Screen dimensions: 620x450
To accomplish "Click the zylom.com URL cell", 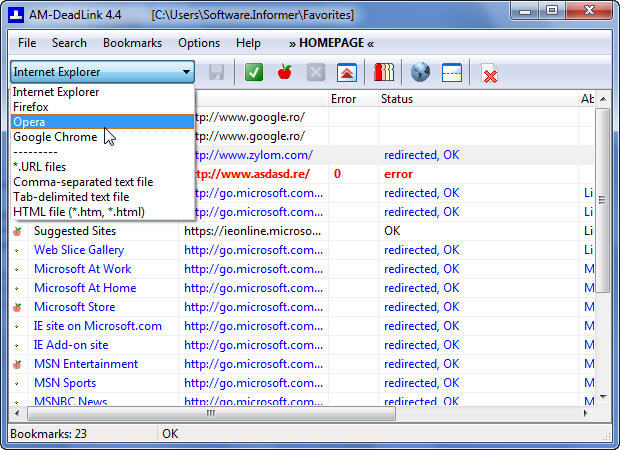I will pyautogui.click(x=253, y=155).
